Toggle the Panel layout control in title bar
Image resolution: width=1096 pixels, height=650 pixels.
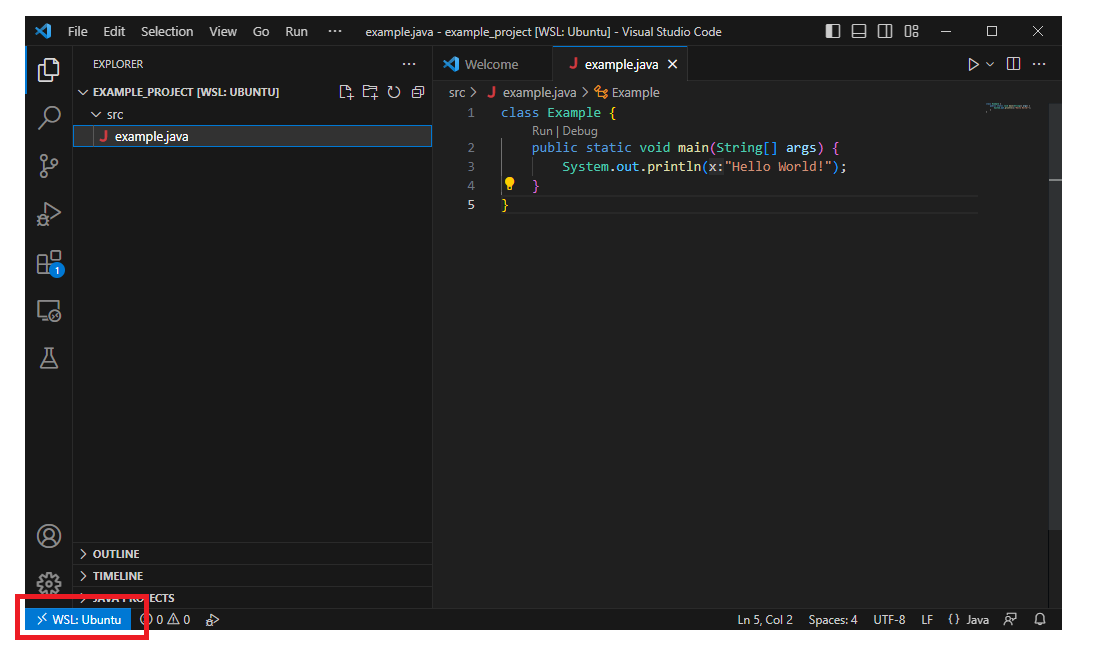[x=858, y=31]
